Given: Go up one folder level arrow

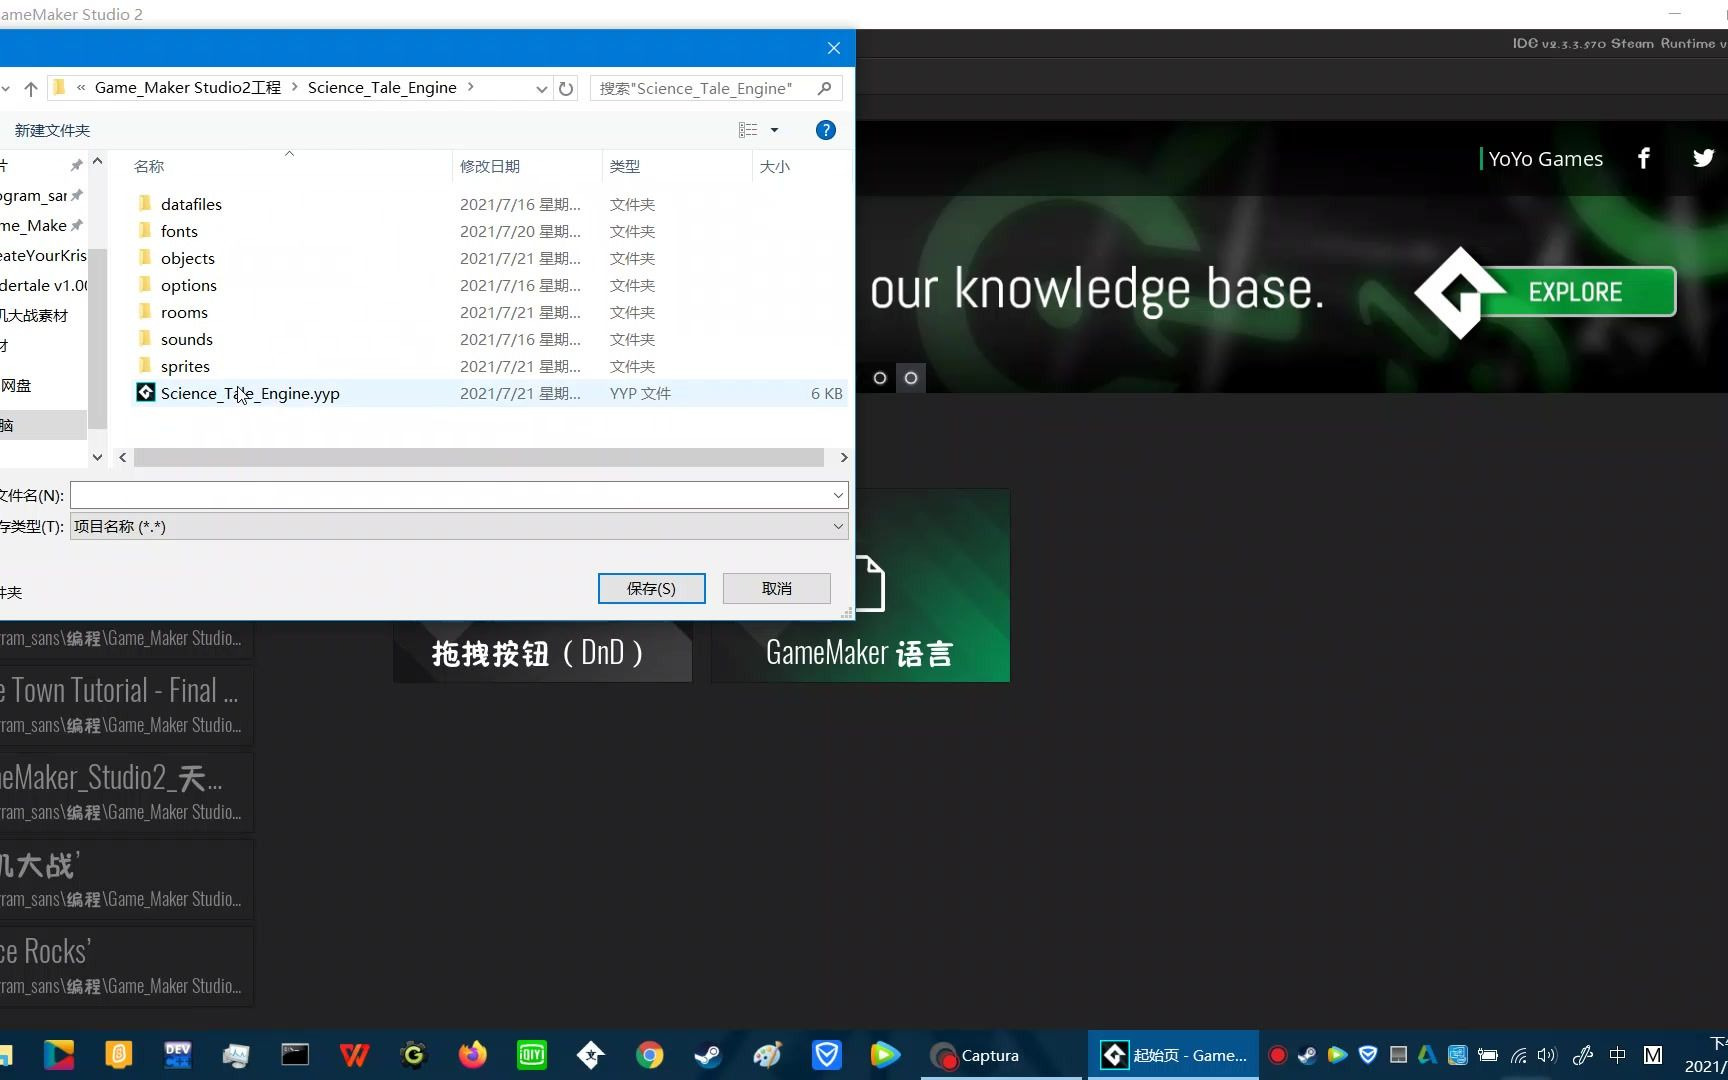Looking at the screenshot, I should pyautogui.click(x=31, y=89).
